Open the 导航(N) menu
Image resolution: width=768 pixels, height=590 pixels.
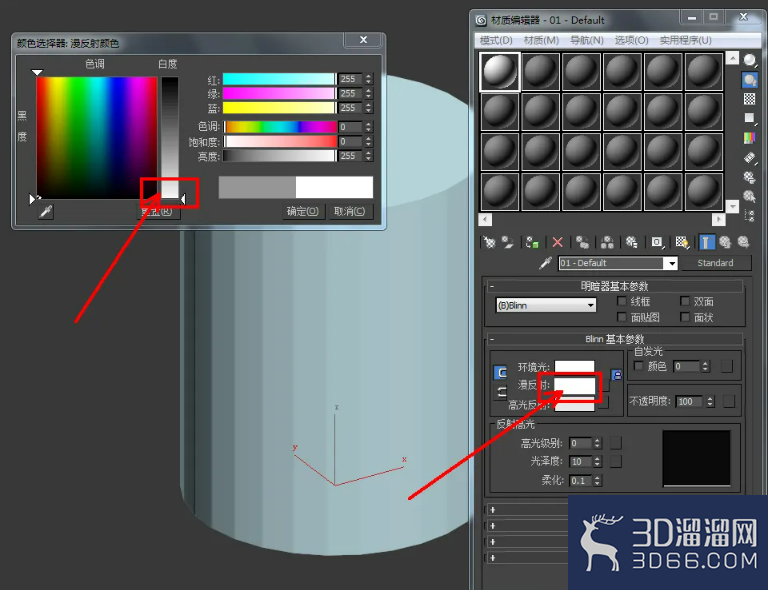[x=587, y=40]
